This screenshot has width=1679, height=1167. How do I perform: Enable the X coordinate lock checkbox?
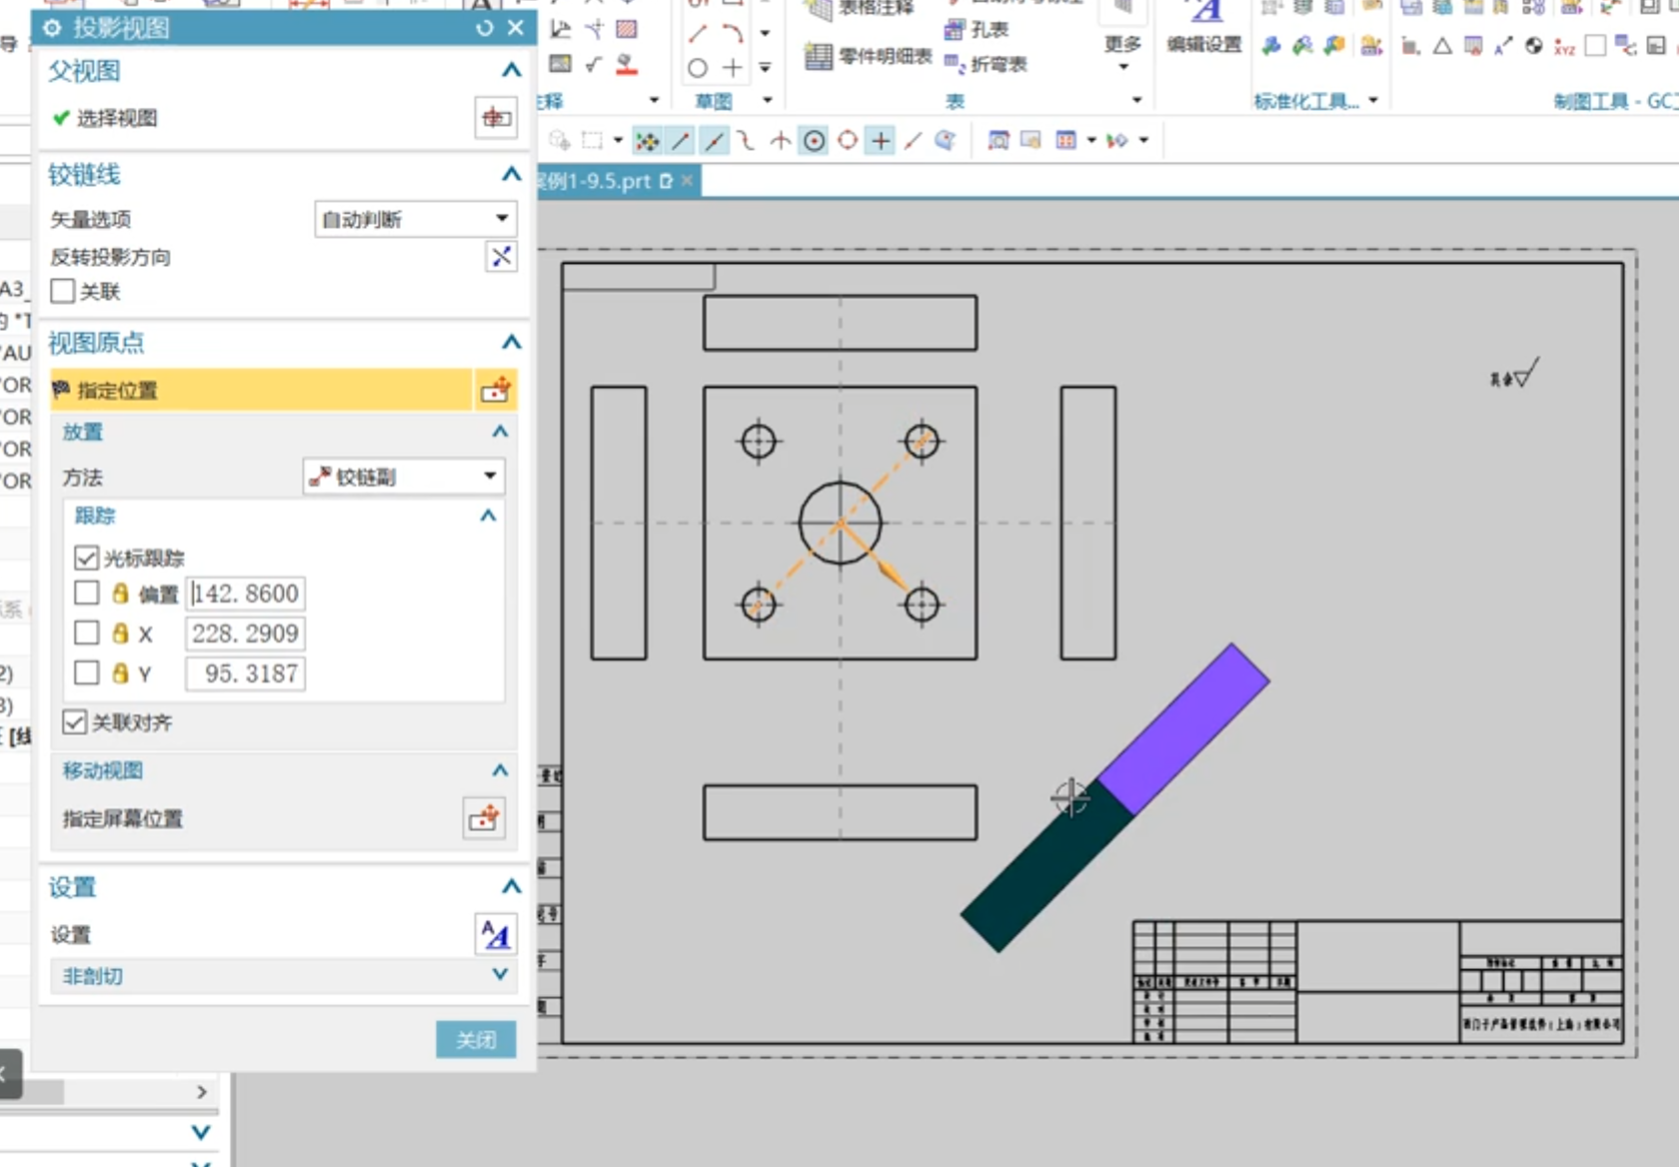tap(87, 633)
